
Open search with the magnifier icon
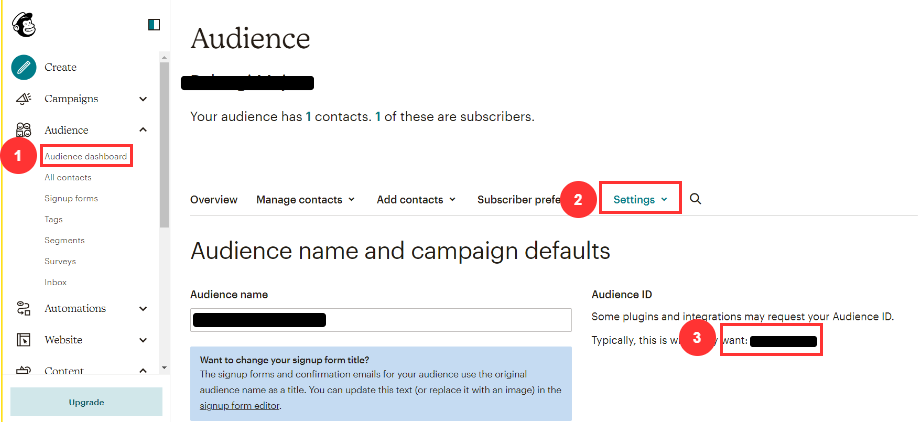pos(696,199)
